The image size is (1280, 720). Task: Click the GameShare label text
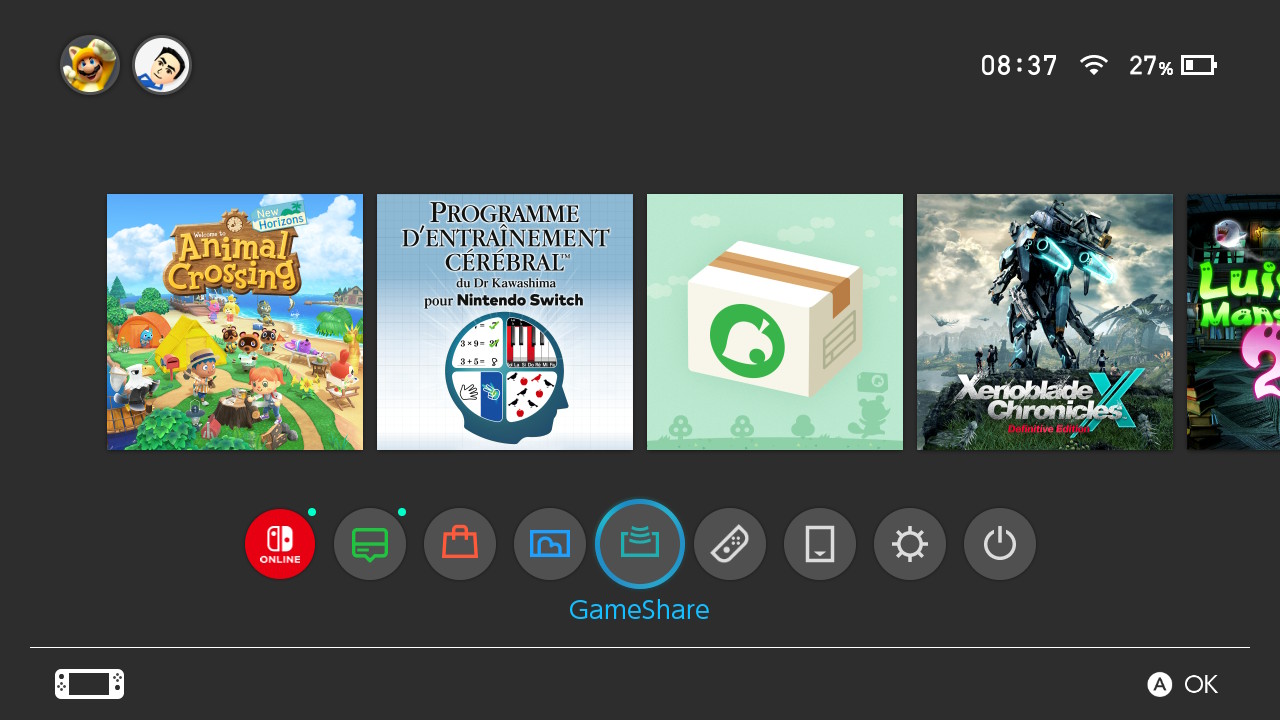pyautogui.click(x=639, y=610)
